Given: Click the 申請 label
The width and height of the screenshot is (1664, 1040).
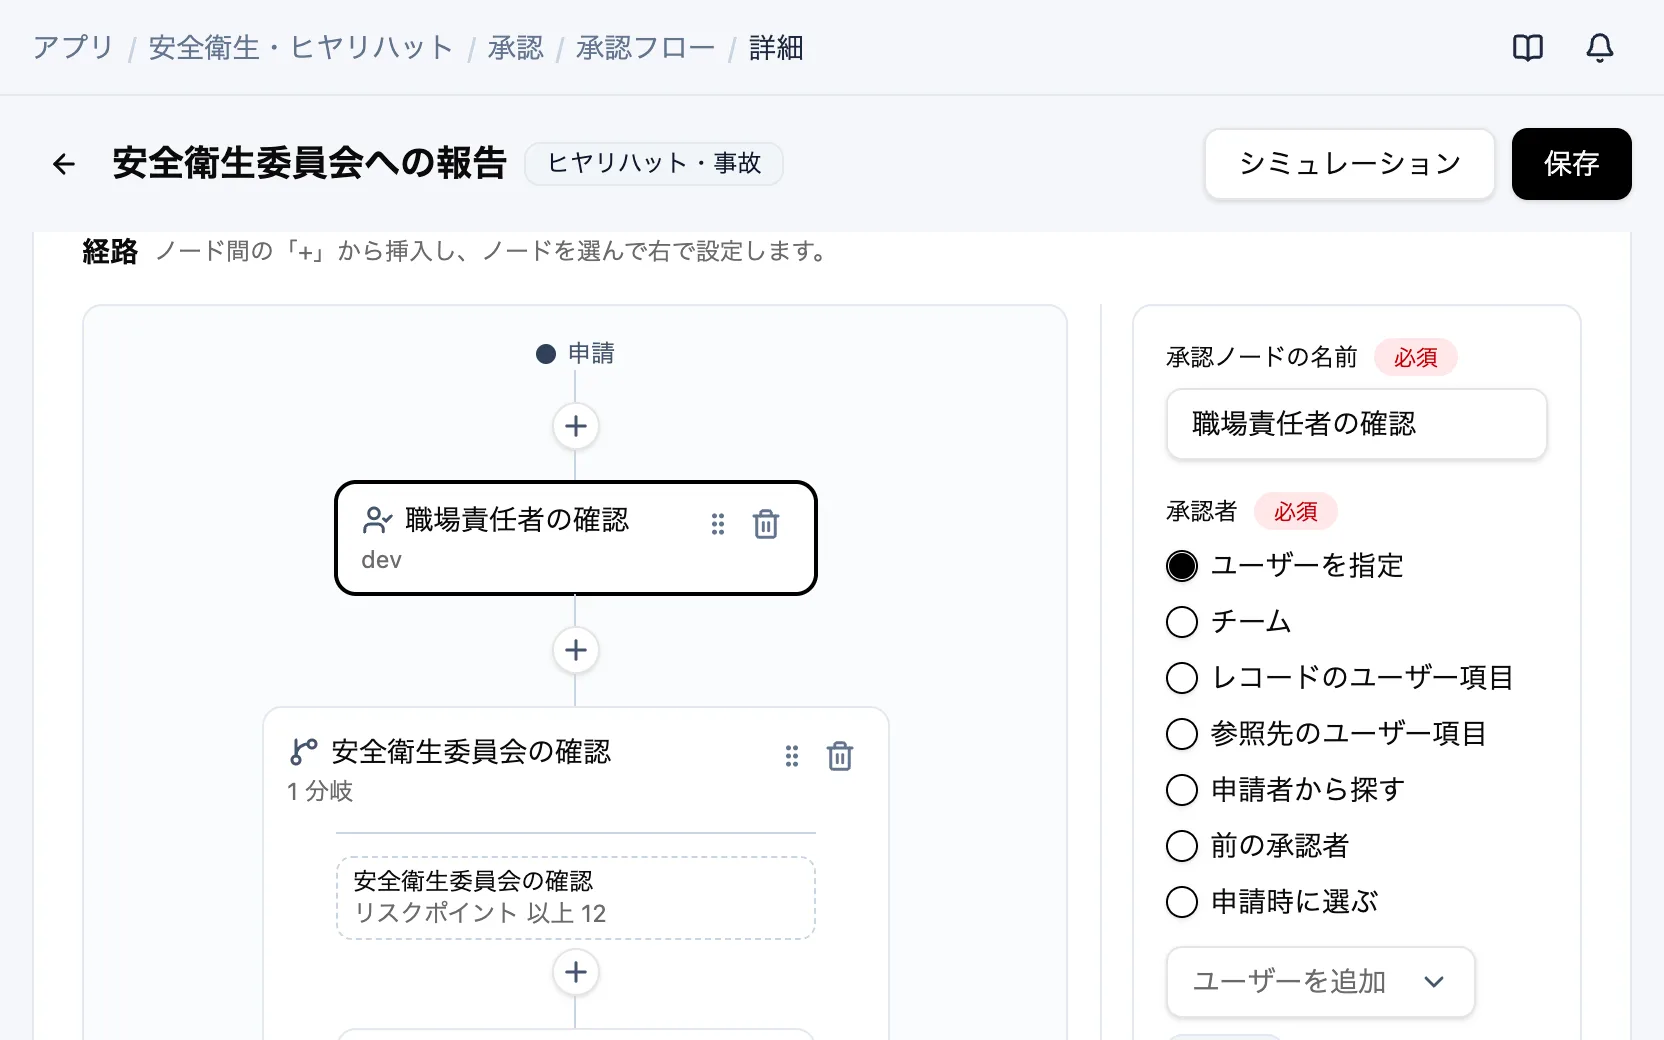Looking at the screenshot, I should click(x=591, y=354).
